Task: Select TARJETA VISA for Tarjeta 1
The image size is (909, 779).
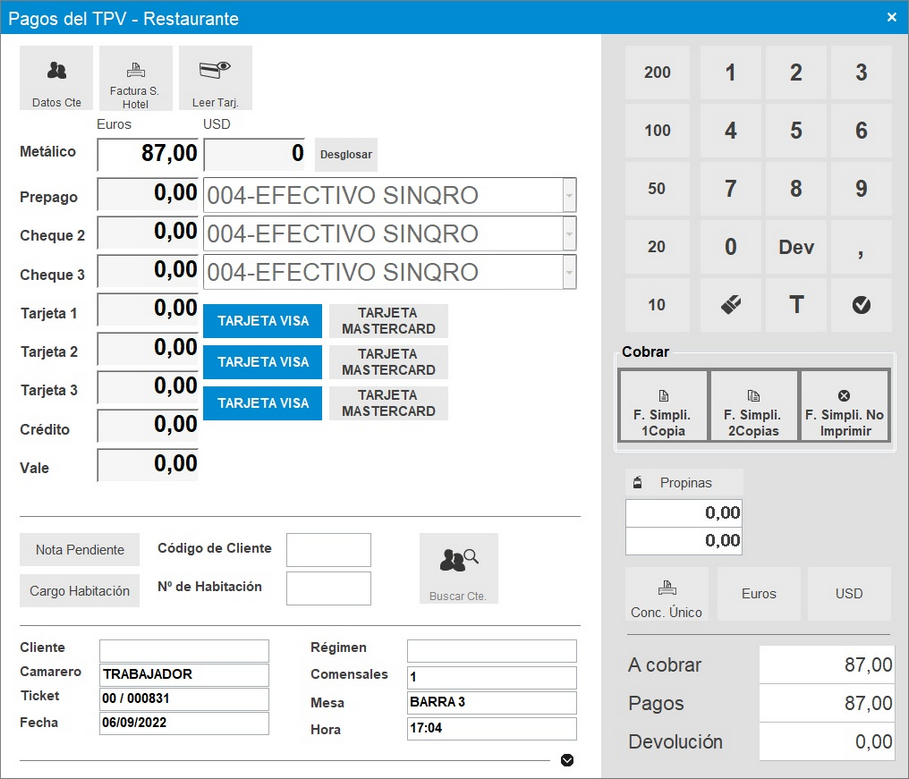Action: pyautogui.click(x=263, y=321)
